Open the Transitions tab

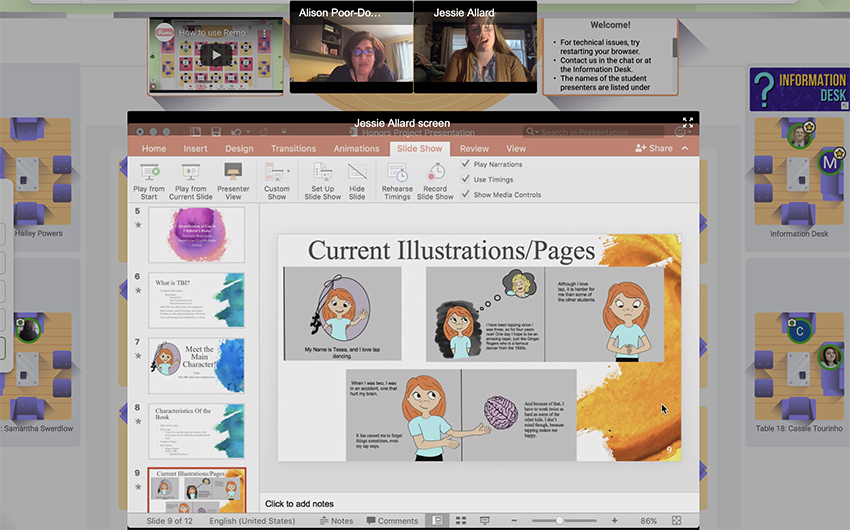point(293,148)
